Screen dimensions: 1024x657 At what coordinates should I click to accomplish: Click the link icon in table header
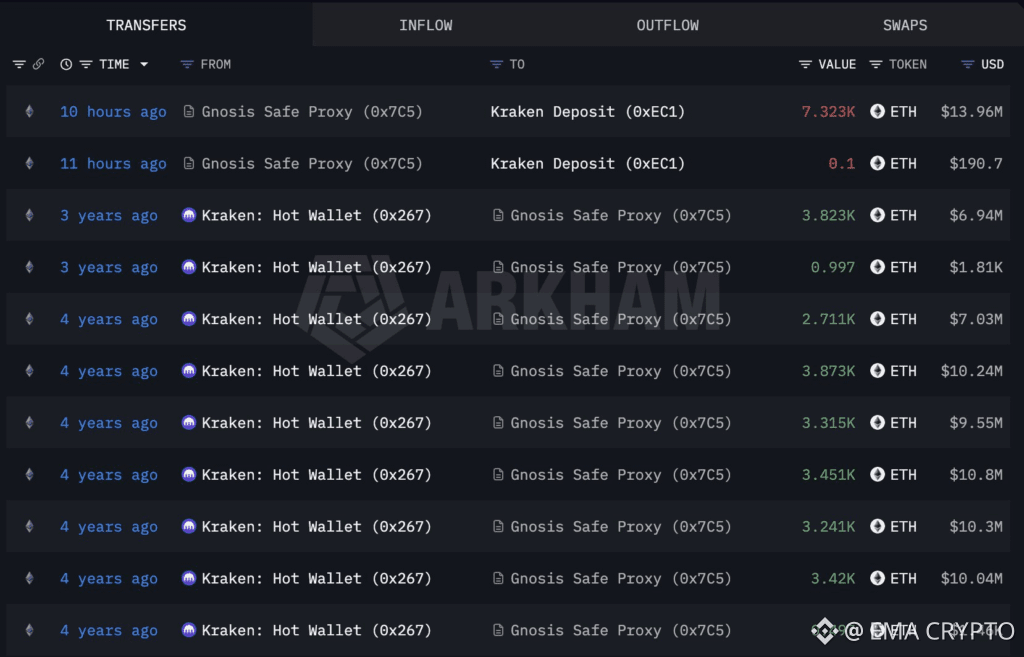(39, 64)
